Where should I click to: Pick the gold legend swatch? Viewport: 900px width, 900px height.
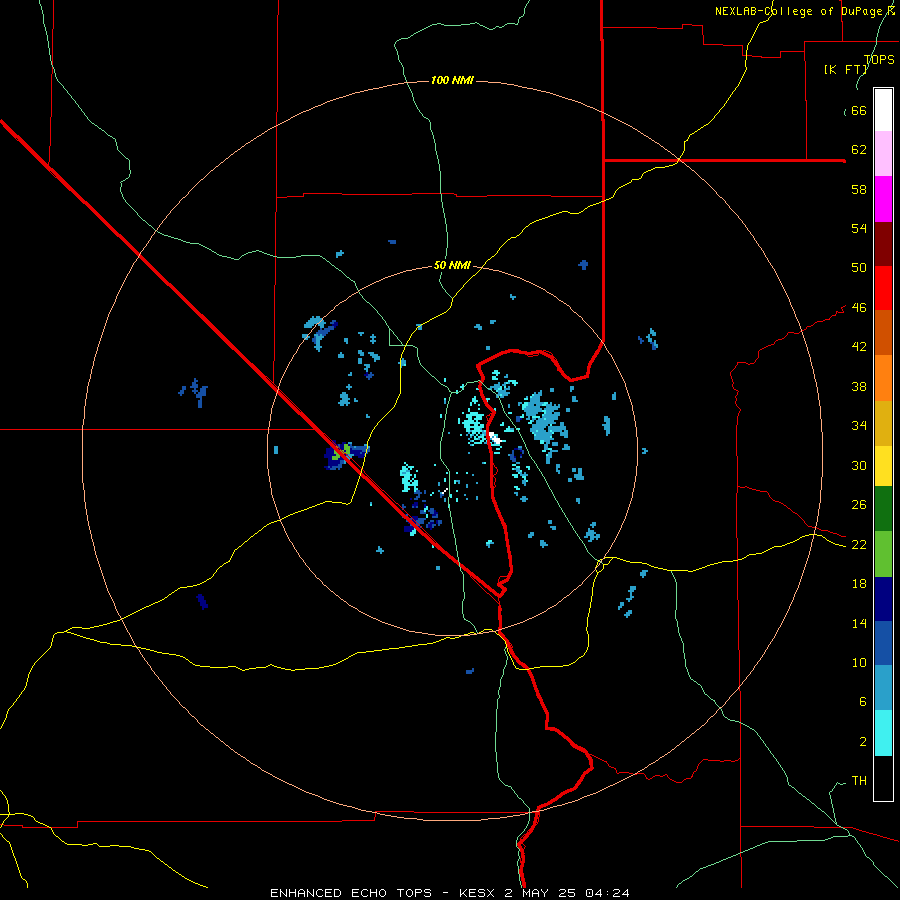[x=883, y=423]
